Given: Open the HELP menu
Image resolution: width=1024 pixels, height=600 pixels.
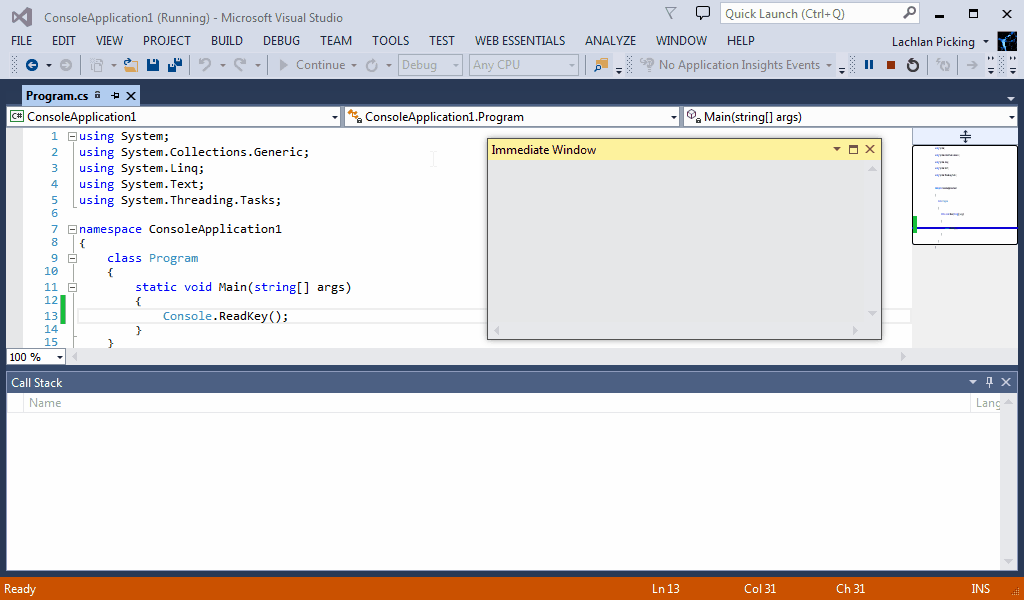Looking at the screenshot, I should [741, 40].
